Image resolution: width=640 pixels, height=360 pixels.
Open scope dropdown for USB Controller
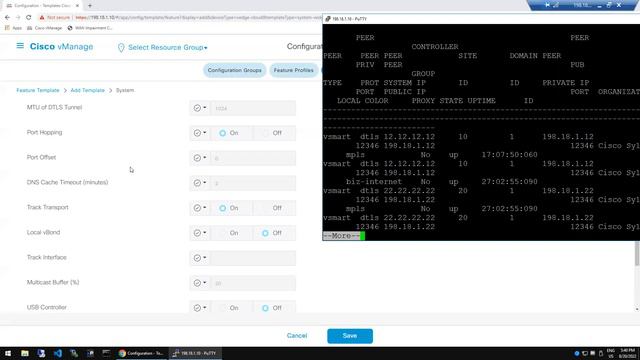point(200,308)
